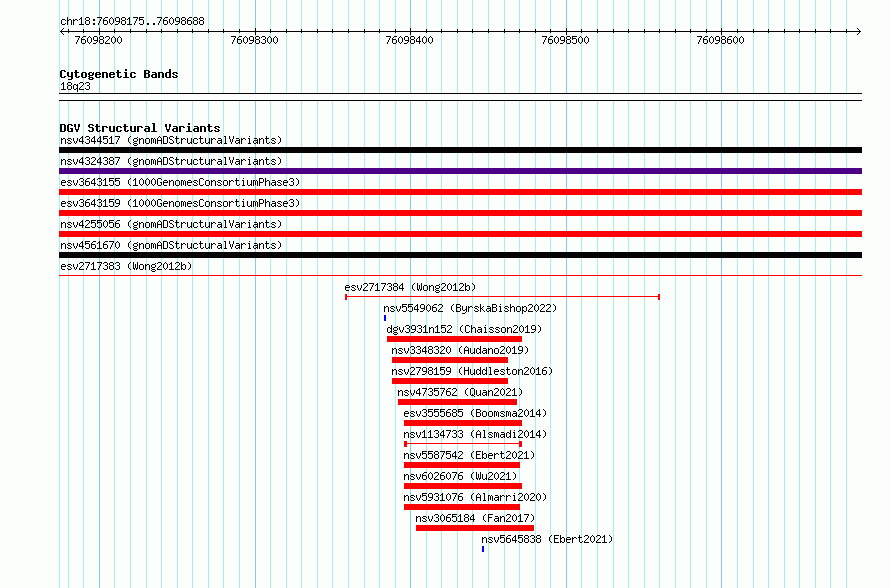Image resolution: width=890 pixels, height=588 pixels.
Task: Click the 76098200 ruler position label
Action: click(98, 40)
